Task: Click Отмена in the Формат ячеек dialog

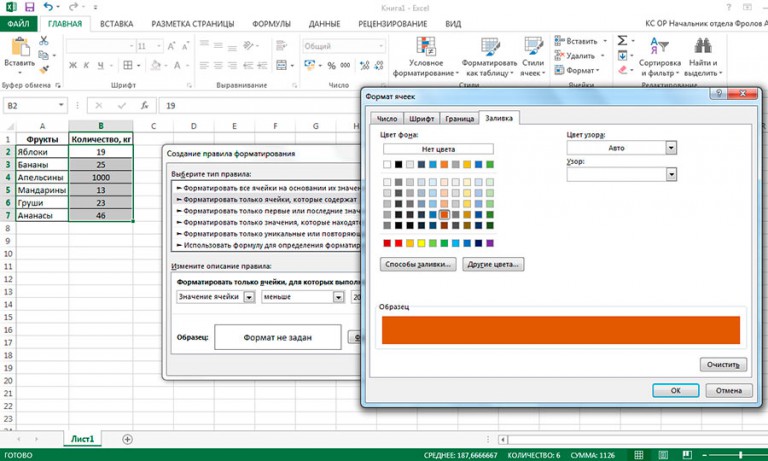Action: [x=729, y=390]
